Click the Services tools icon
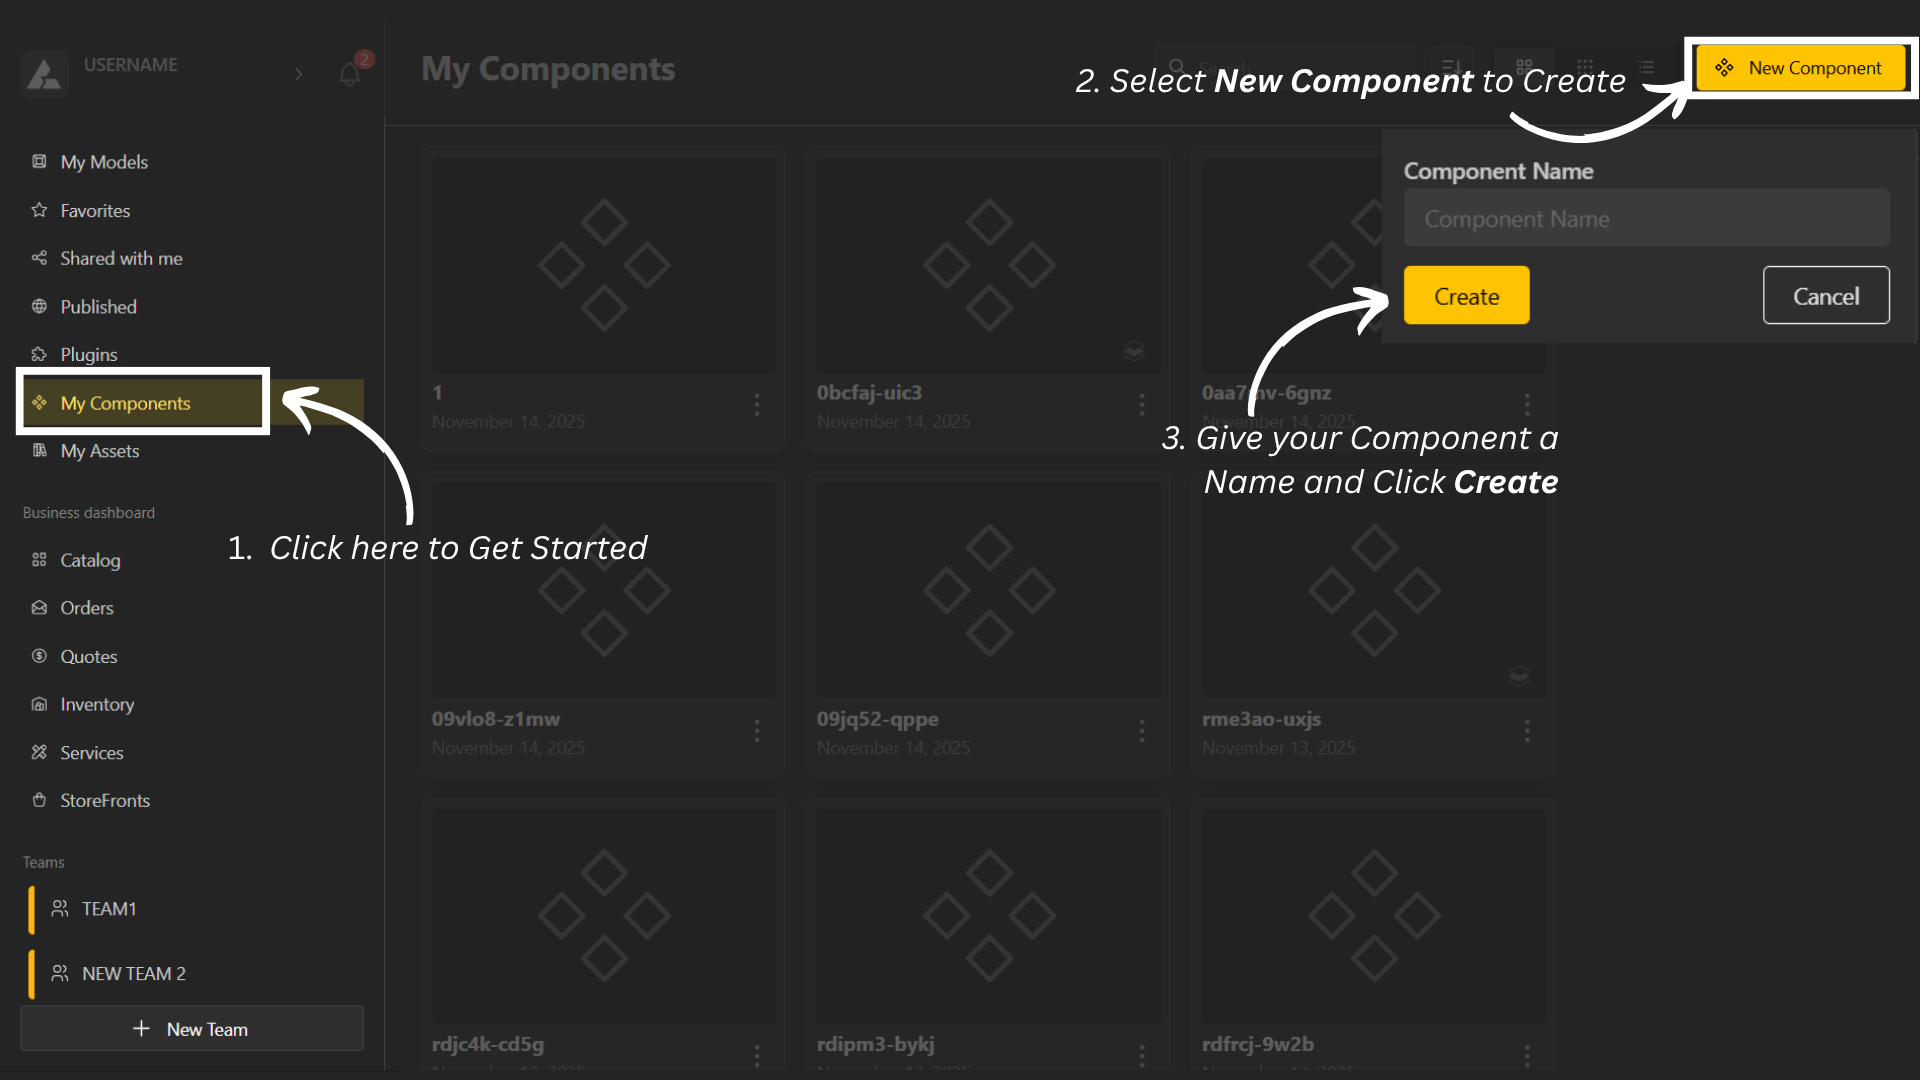Screen dimensions: 1920x1080 tap(39, 752)
